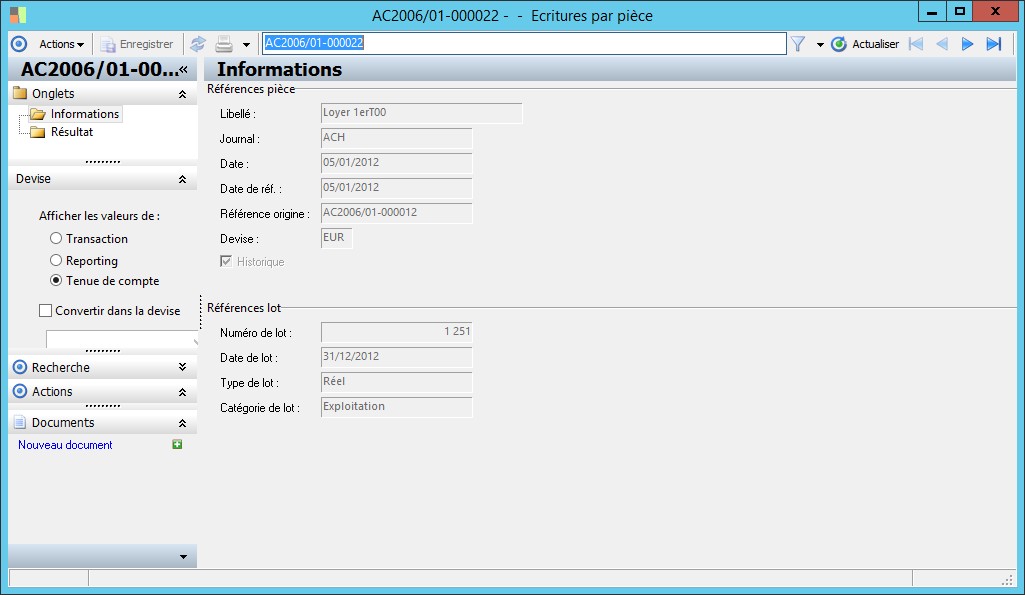This screenshot has height=595, width=1025.
Task: Click the AC2006/01-000022 search field
Action: [524, 43]
